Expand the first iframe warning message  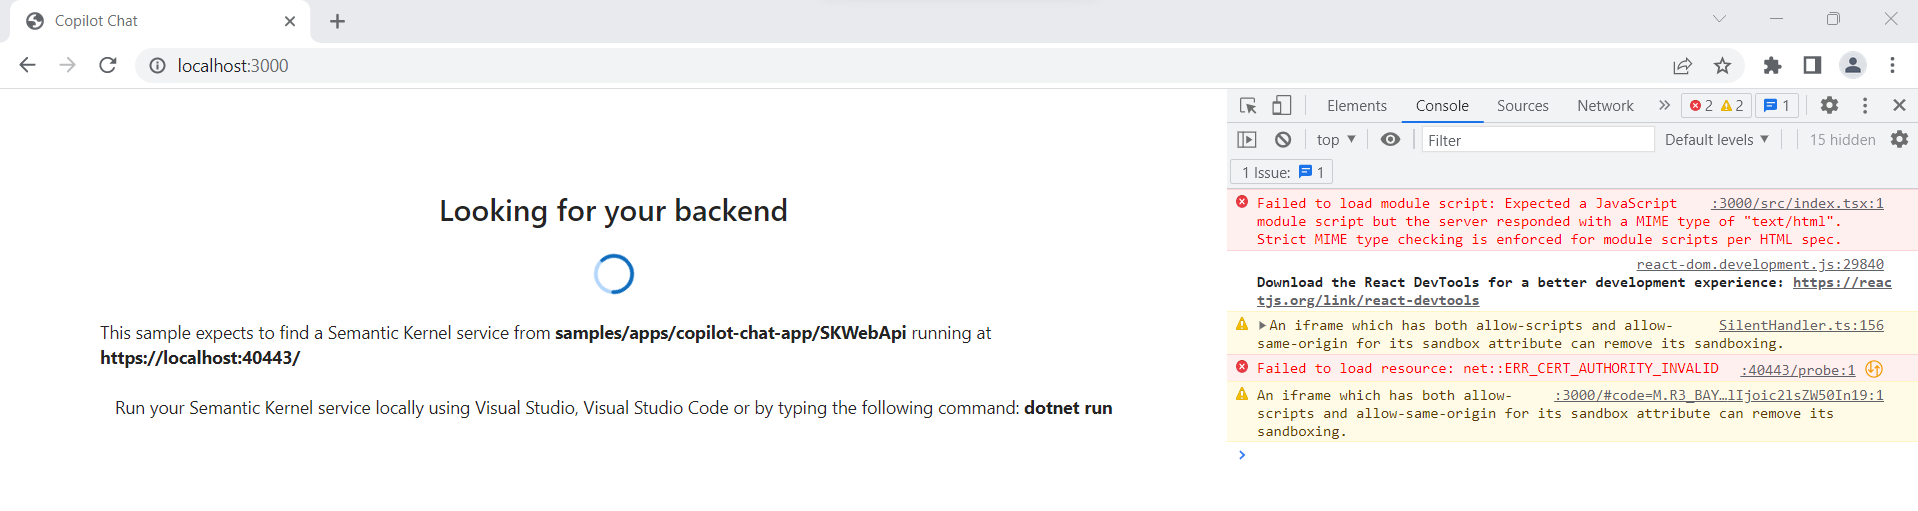(x=1262, y=326)
